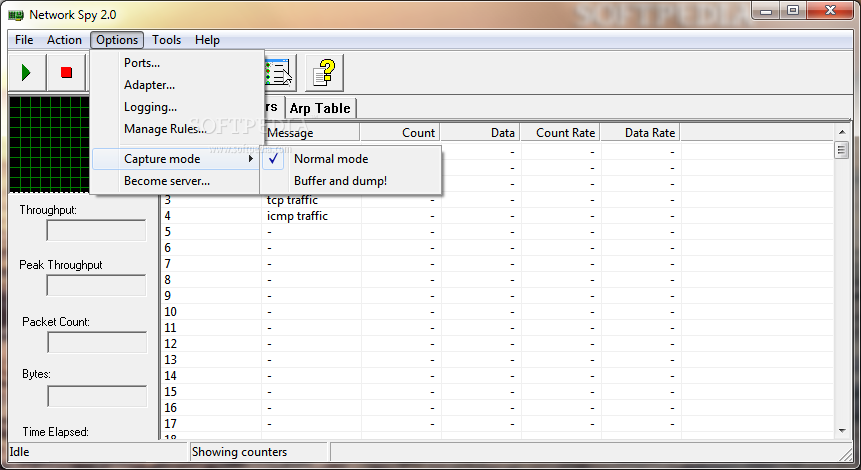
Task: Click the Throughput readout field
Action: [x=96, y=230]
